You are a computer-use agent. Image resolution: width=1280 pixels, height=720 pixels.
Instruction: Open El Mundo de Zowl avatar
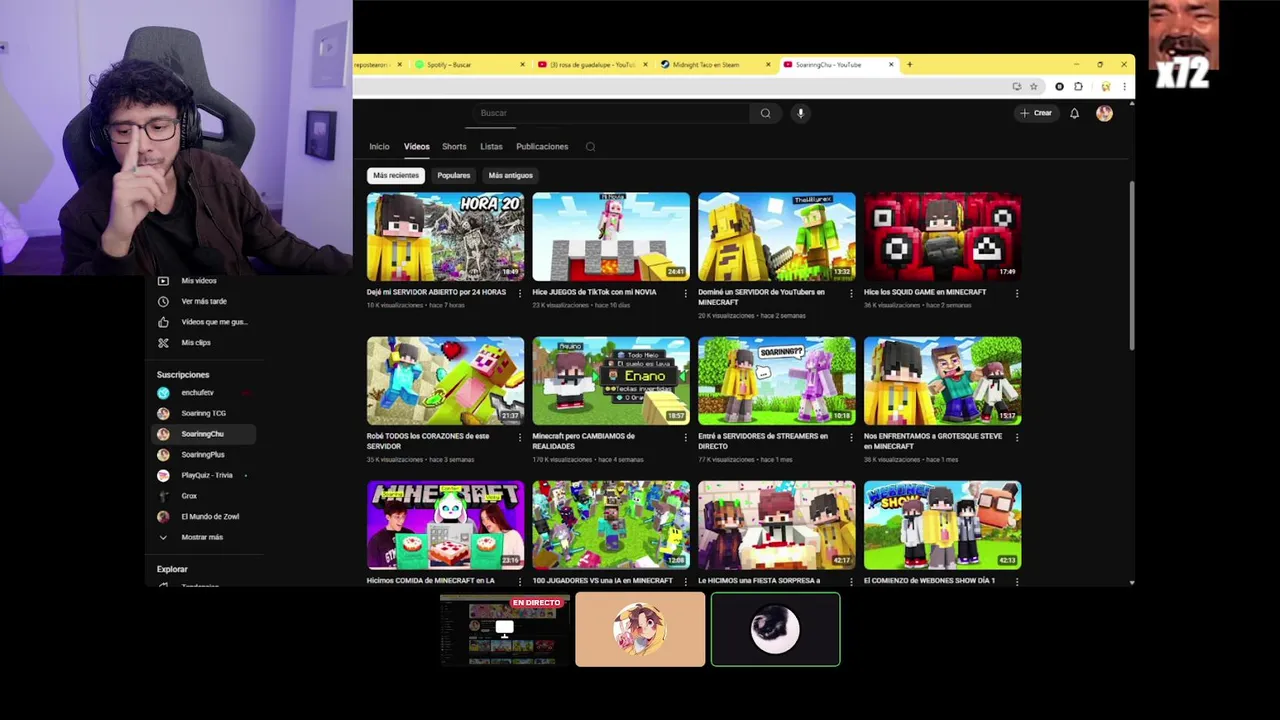(163, 517)
